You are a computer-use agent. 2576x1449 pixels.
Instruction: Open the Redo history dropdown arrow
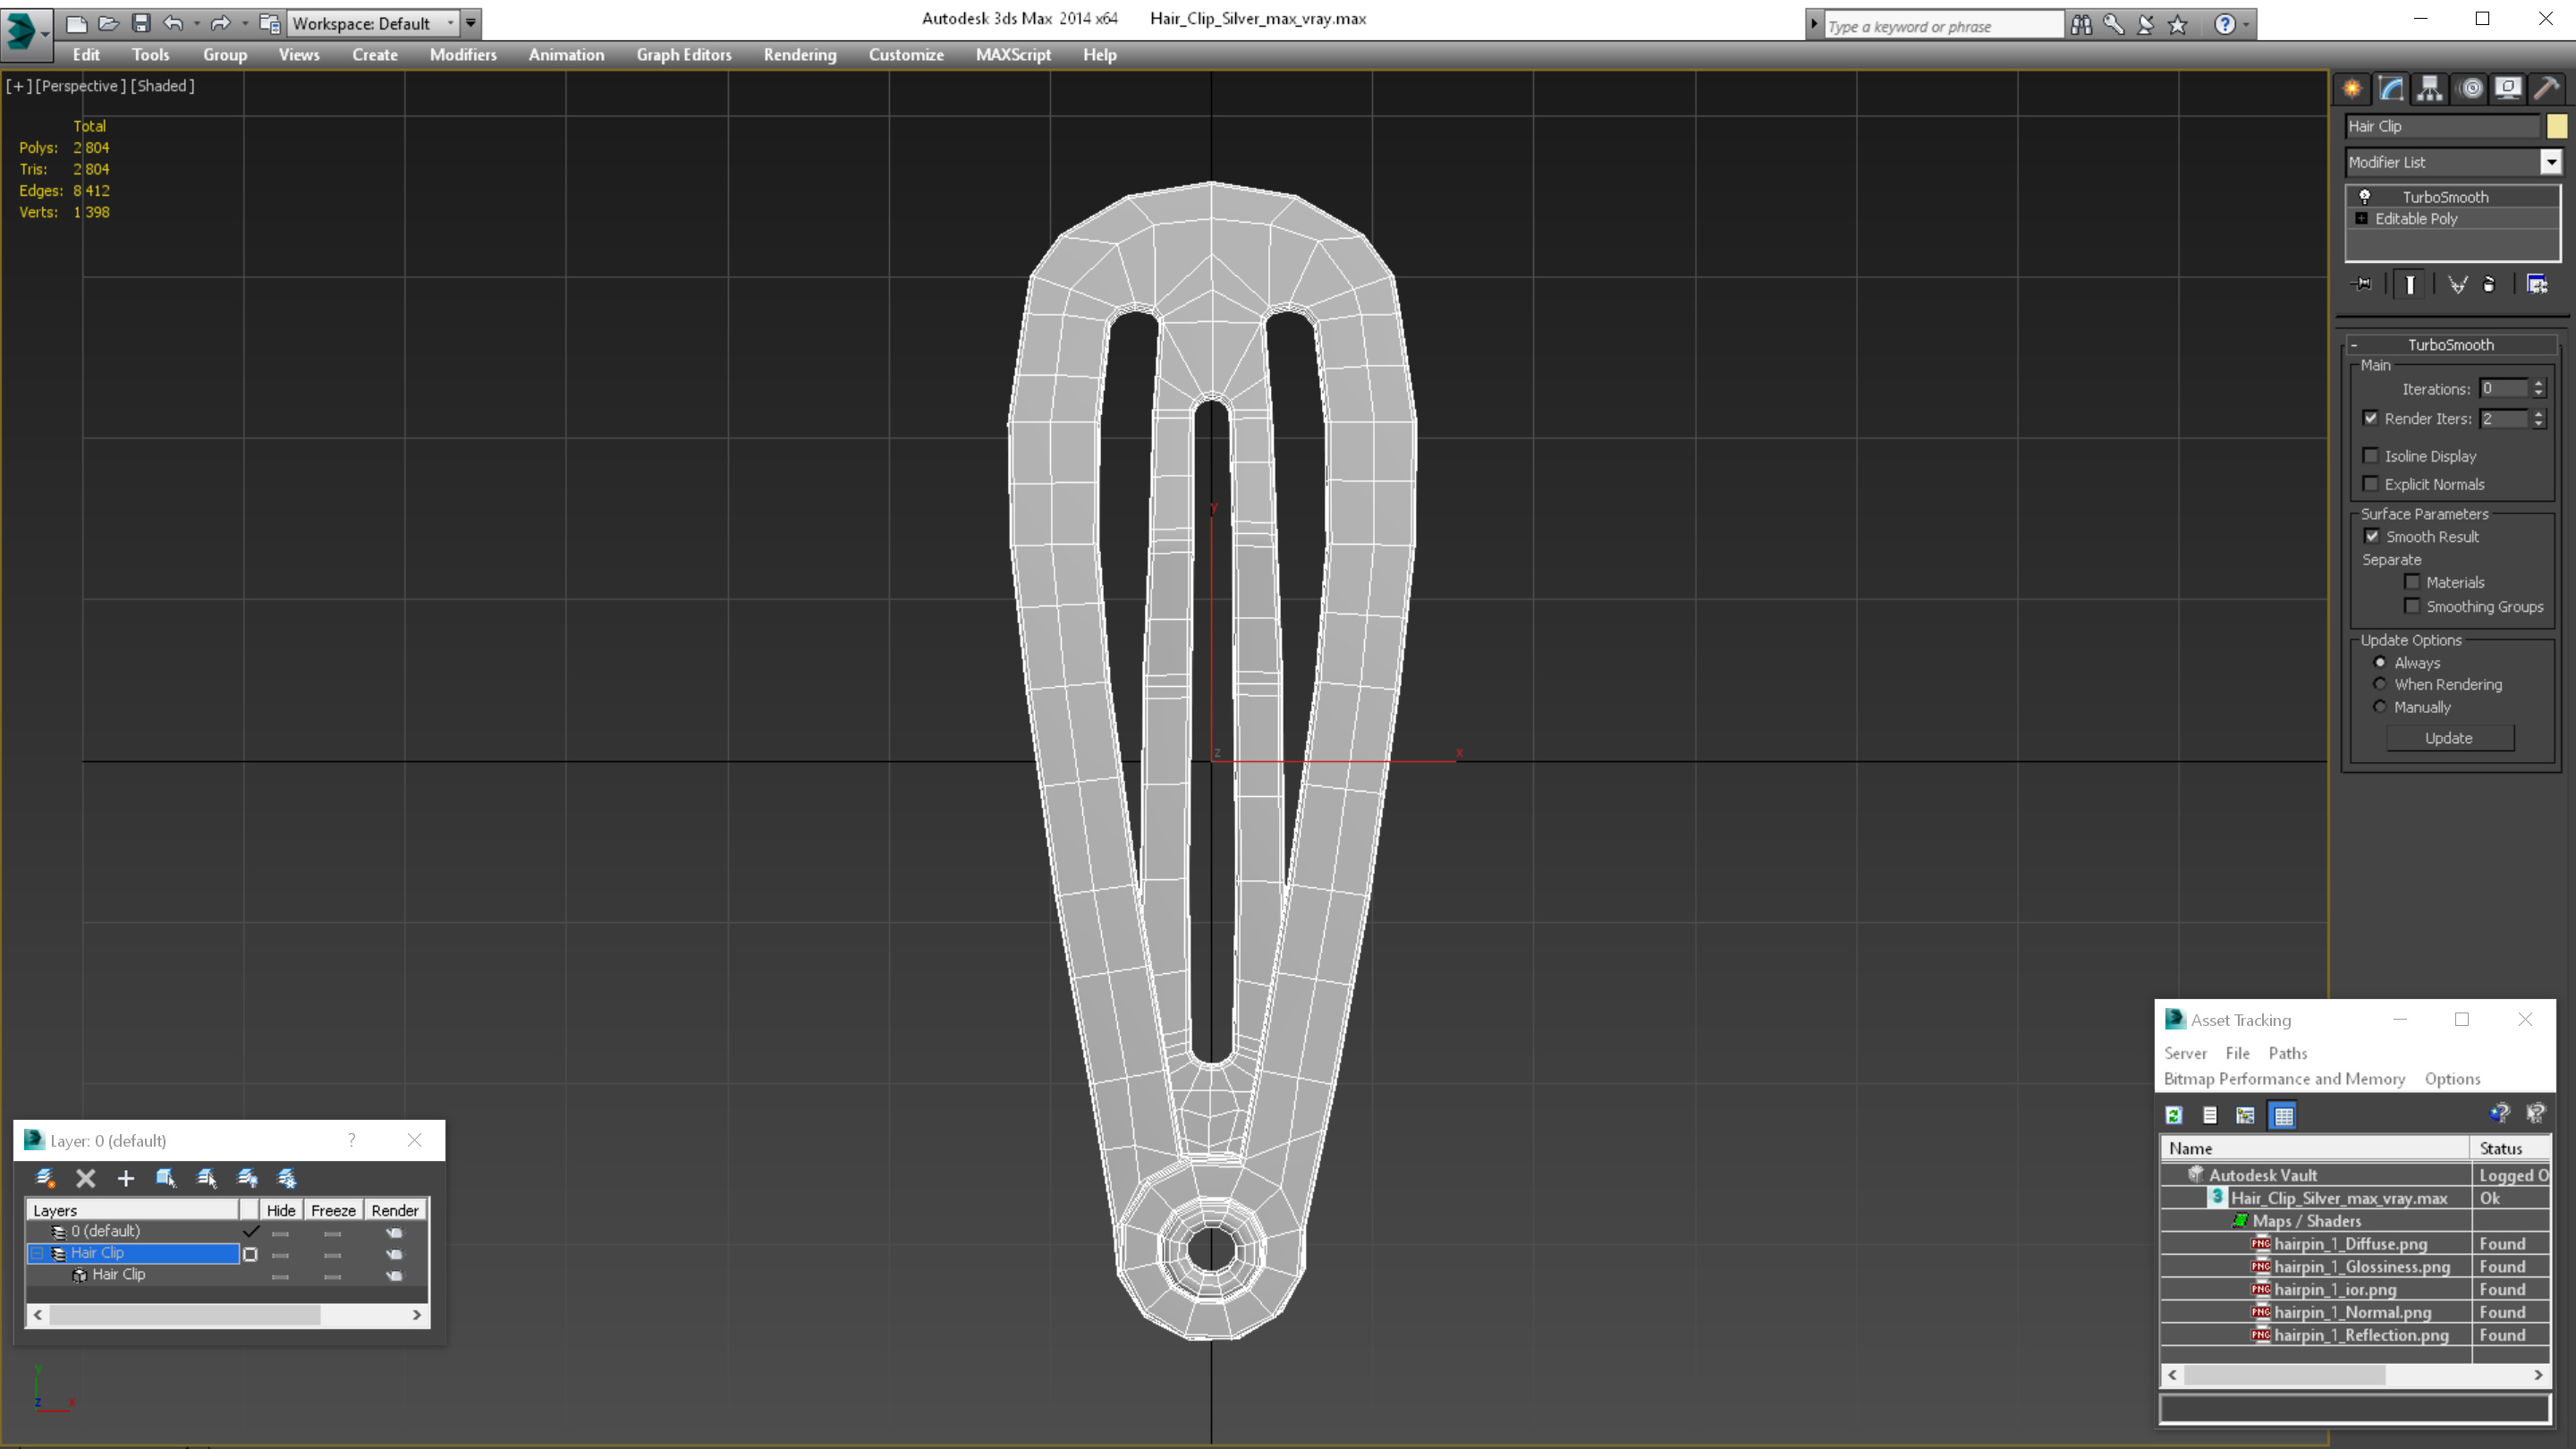[243, 23]
